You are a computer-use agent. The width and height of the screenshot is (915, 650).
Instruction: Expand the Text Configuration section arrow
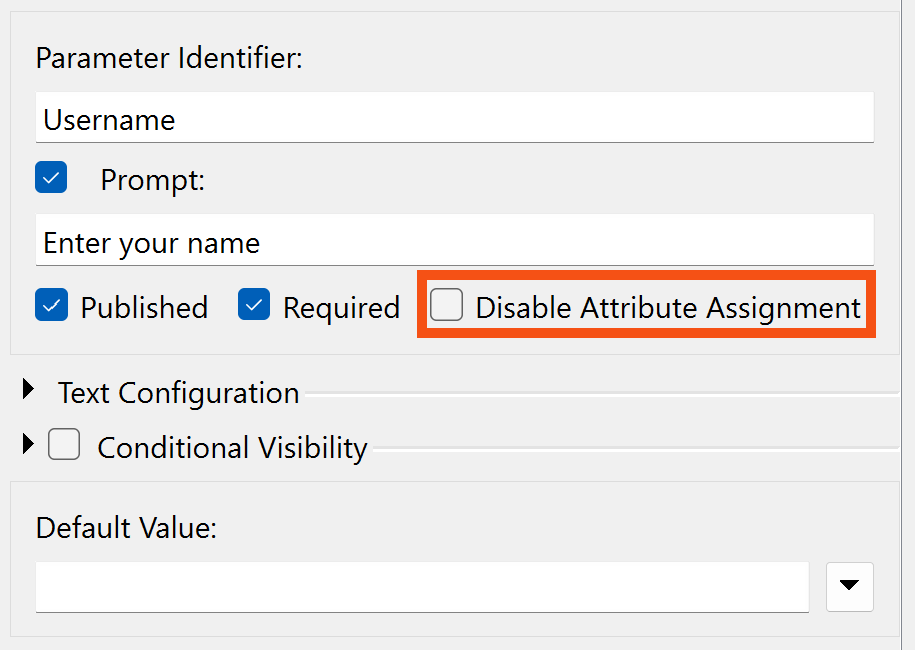click(x=30, y=391)
